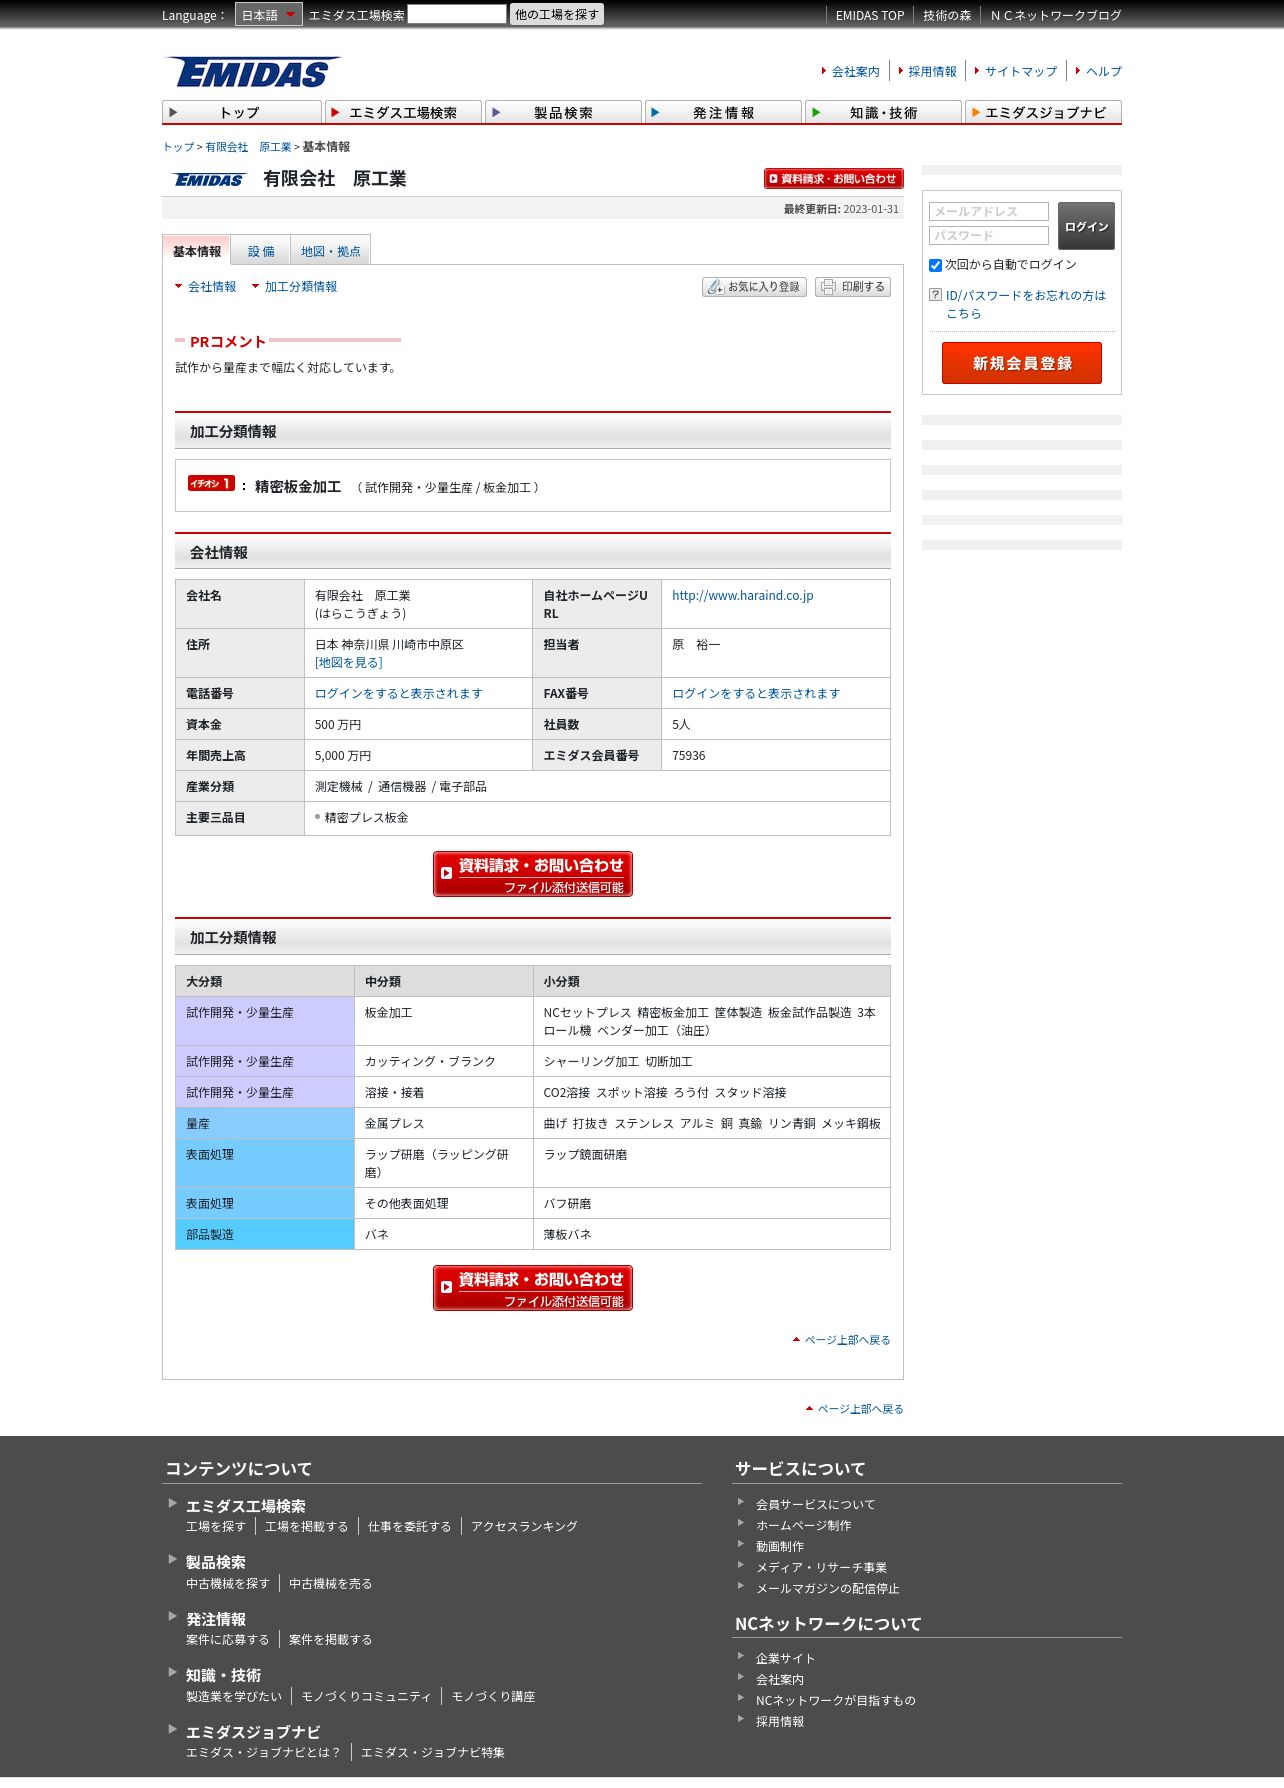Click the メールアドレス input field
Image resolution: width=1284 pixels, height=1788 pixels.
[989, 211]
